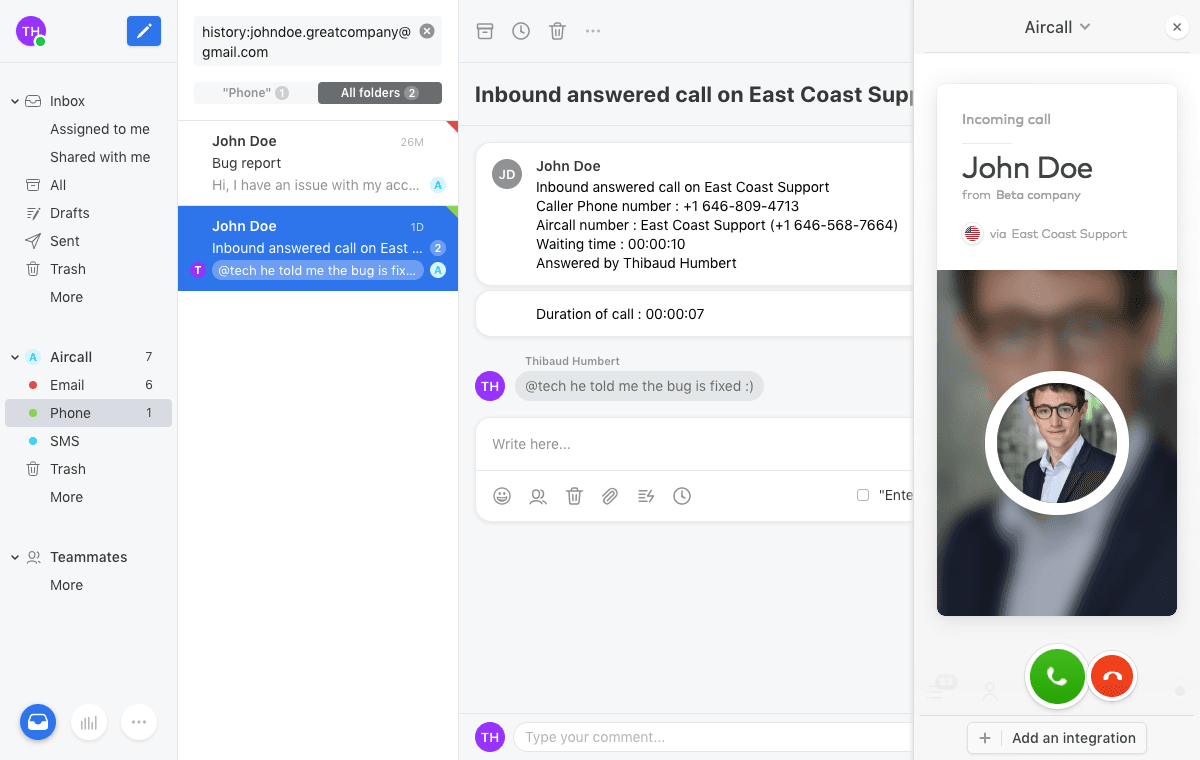Collapse the Inbox section chevron
This screenshot has height=760, width=1200.
point(15,101)
